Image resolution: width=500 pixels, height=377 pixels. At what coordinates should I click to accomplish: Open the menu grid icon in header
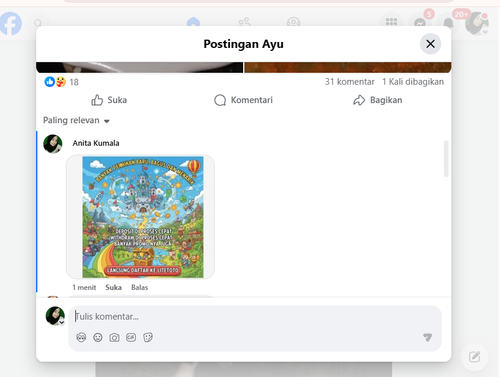391,22
